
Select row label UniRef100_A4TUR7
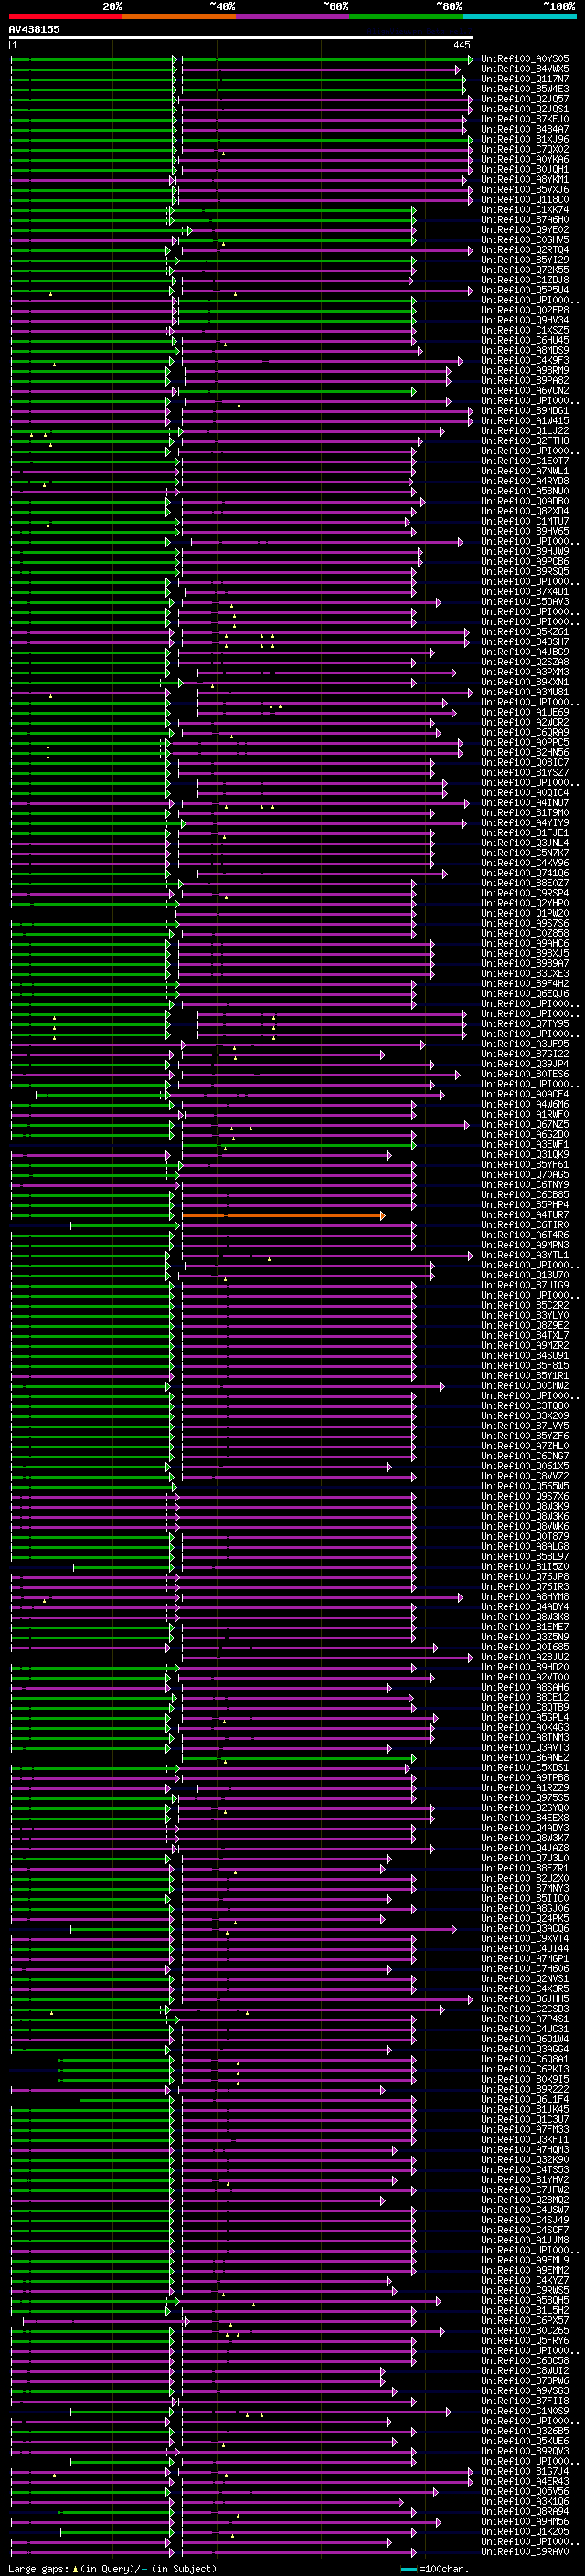(525, 1215)
